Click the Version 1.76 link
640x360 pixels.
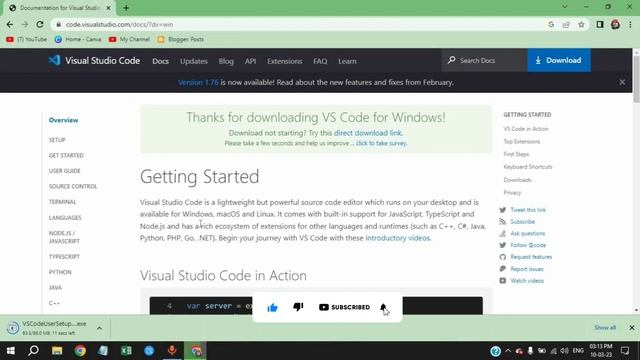coord(198,82)
